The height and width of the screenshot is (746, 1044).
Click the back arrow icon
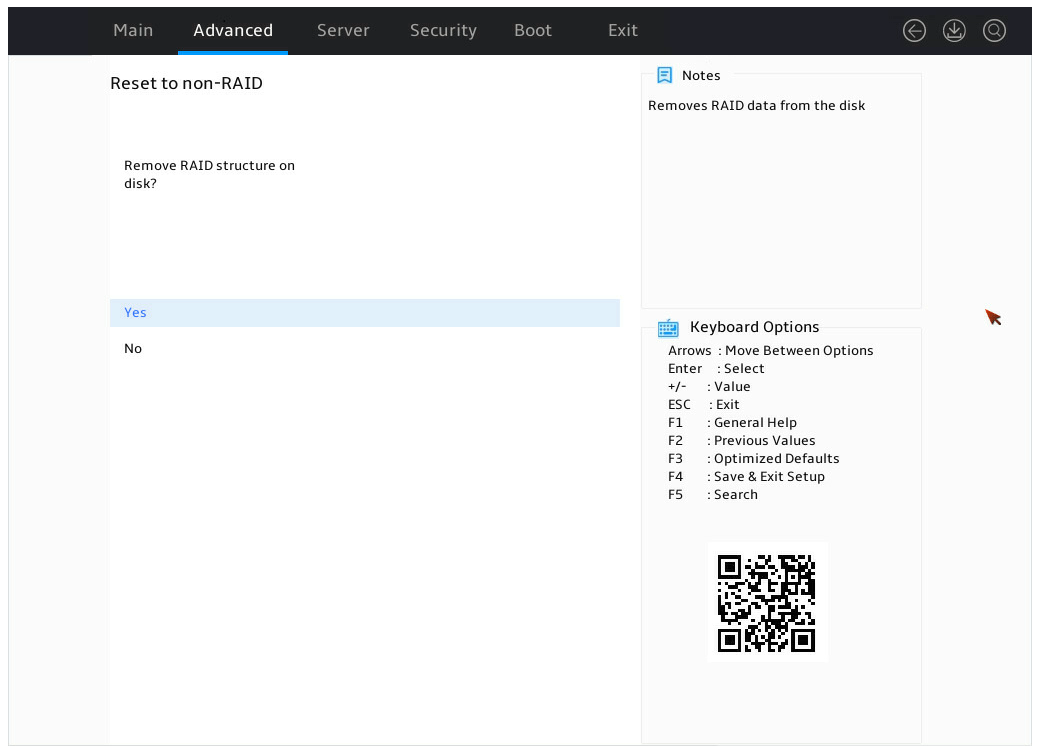pos(914,31)
